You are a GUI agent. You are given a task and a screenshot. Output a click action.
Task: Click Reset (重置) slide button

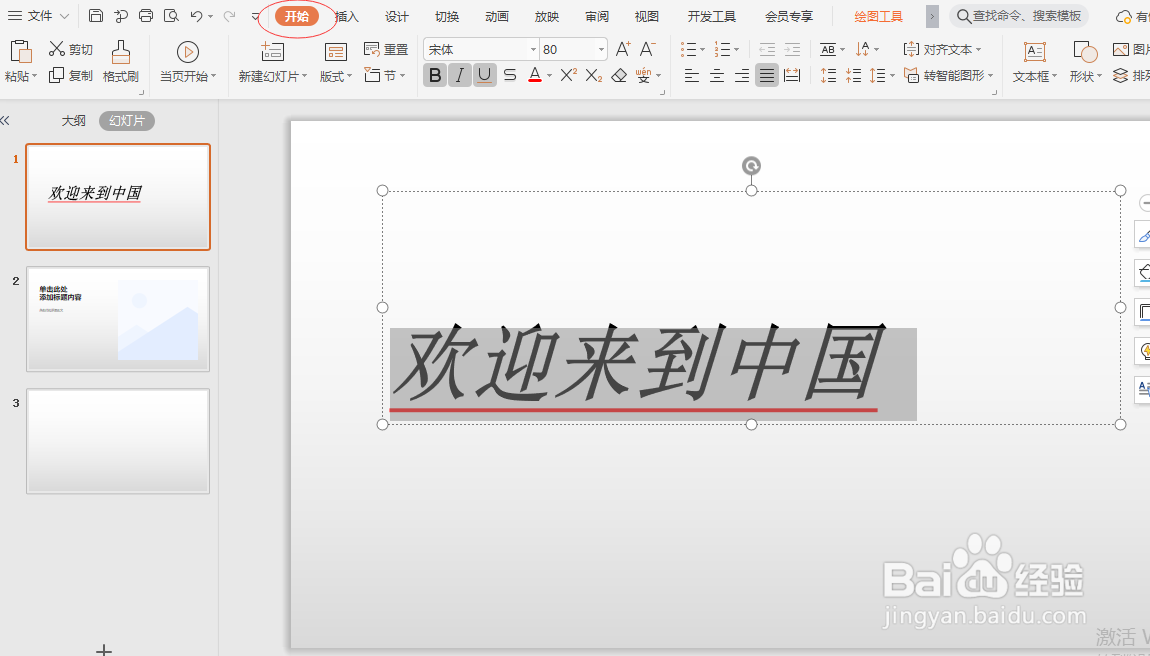click(x=386, y=49)
